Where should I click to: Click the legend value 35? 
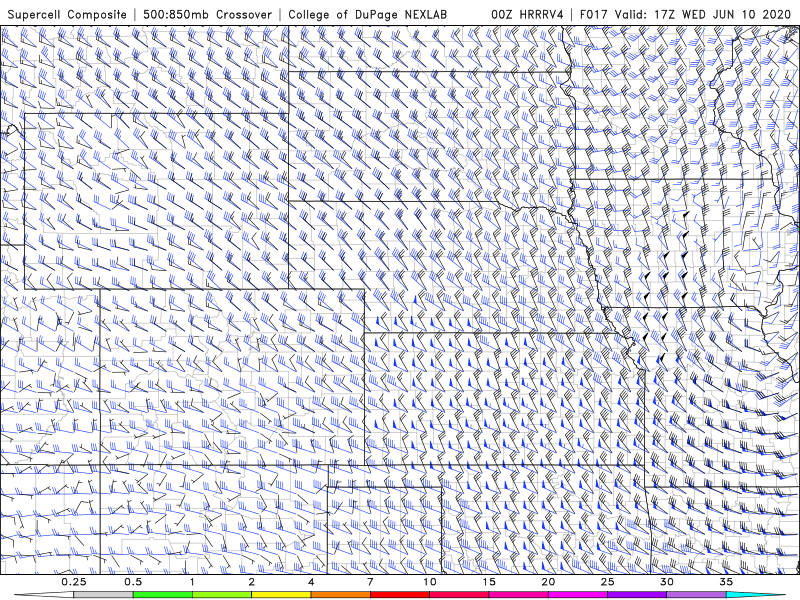pyautogui.click(x=727, y=582)
